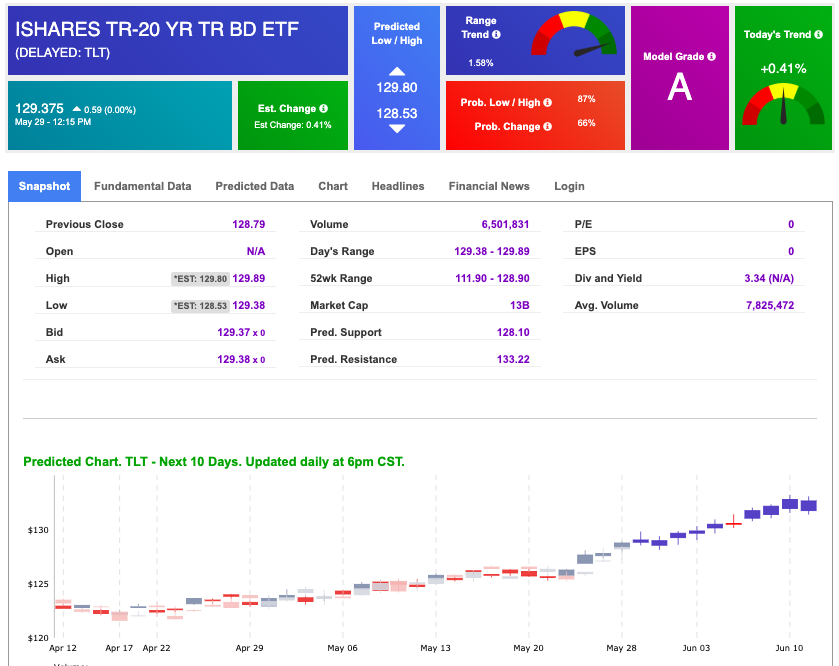The width and height of the screenshot is (839, 666).
Task: Switch to the Predicted Data tab
Action: (x=255, y=186)
